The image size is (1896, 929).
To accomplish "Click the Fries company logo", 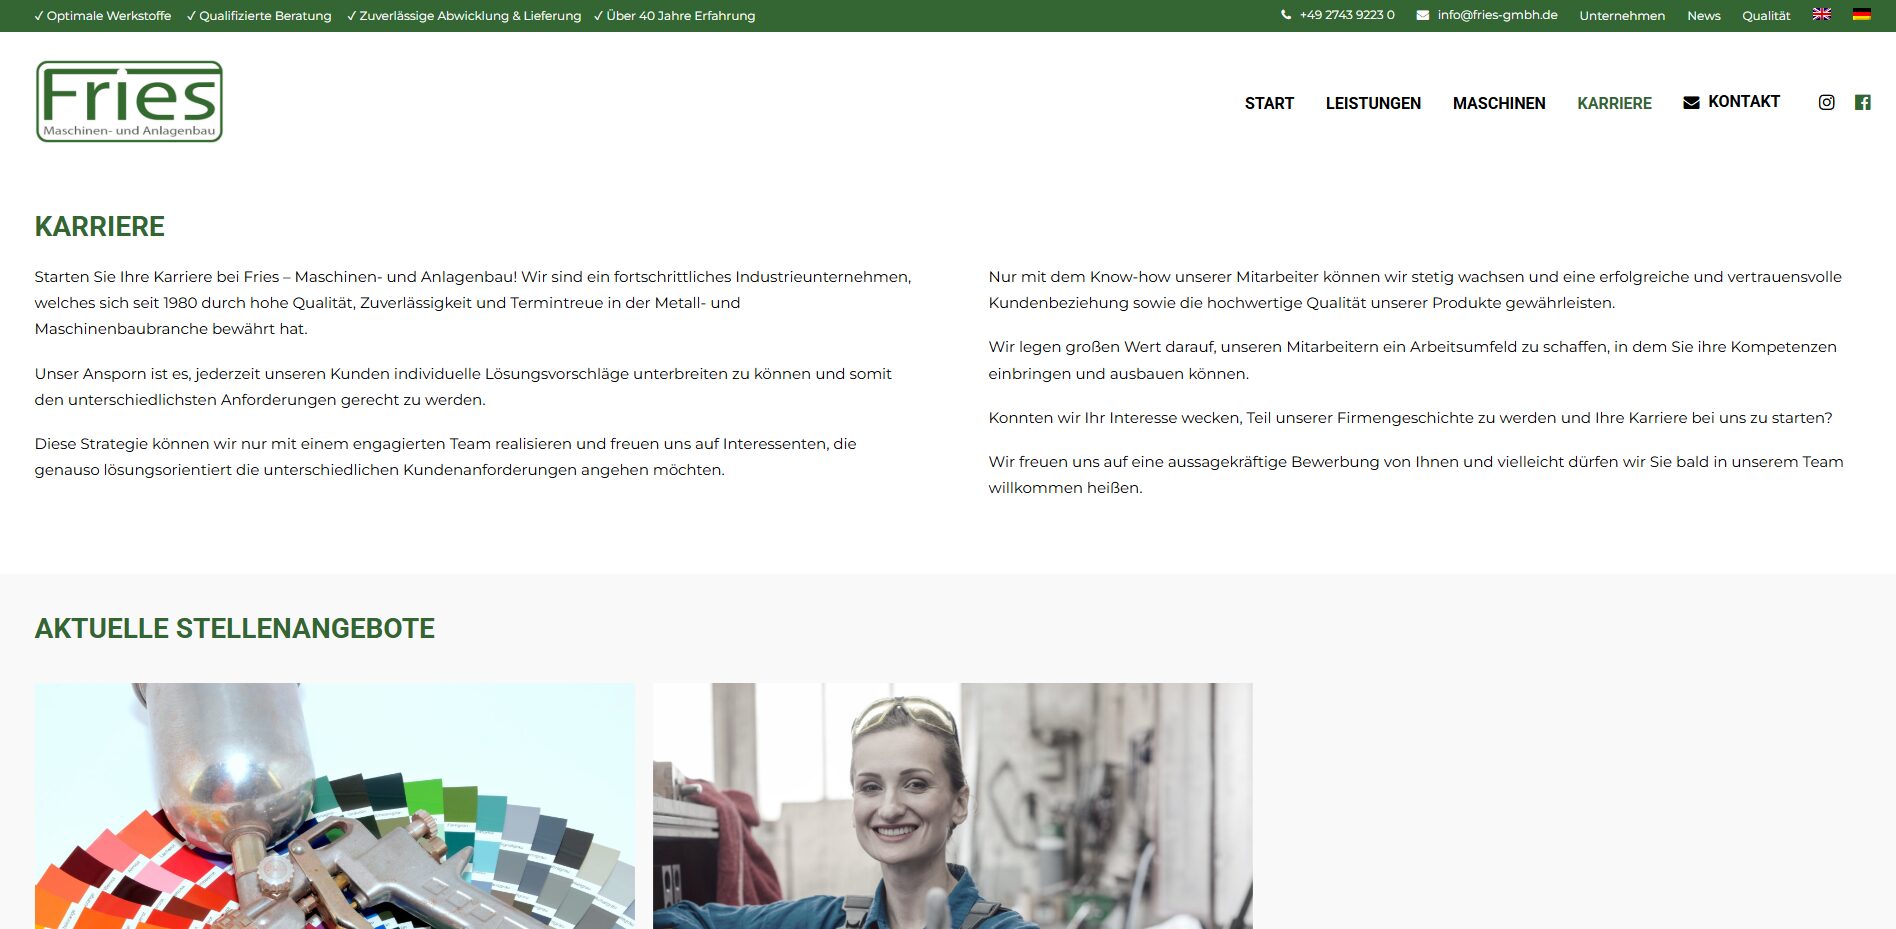I will click(x=129, y=101).
